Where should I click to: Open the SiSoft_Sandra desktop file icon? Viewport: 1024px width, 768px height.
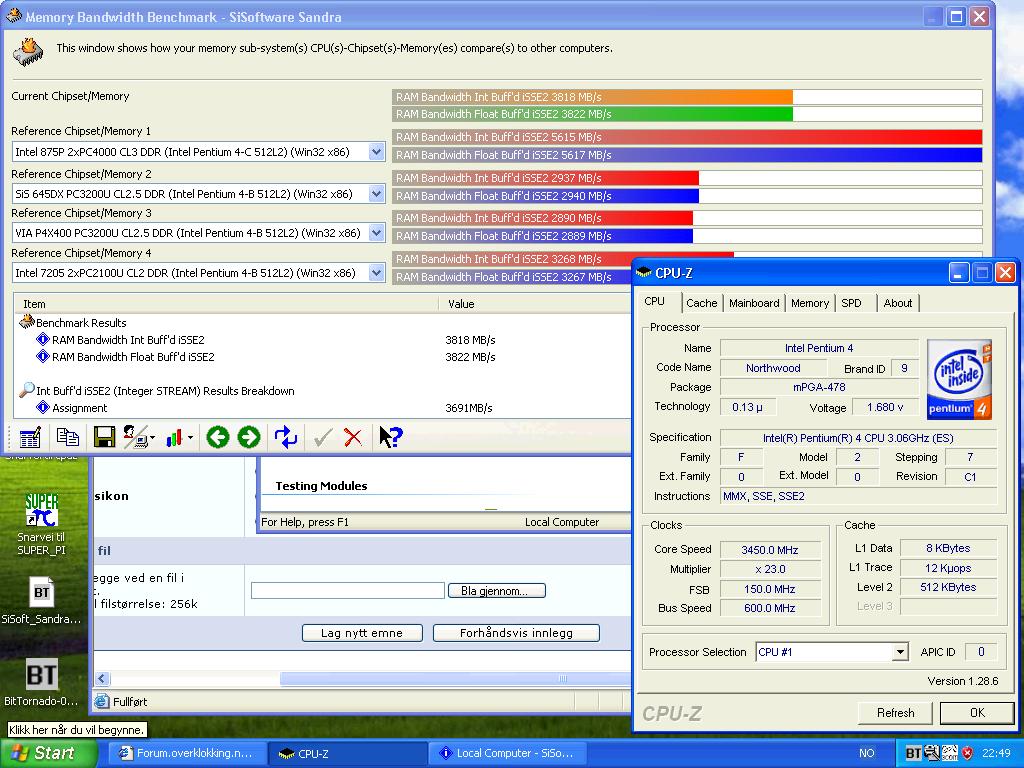[42, 592]
